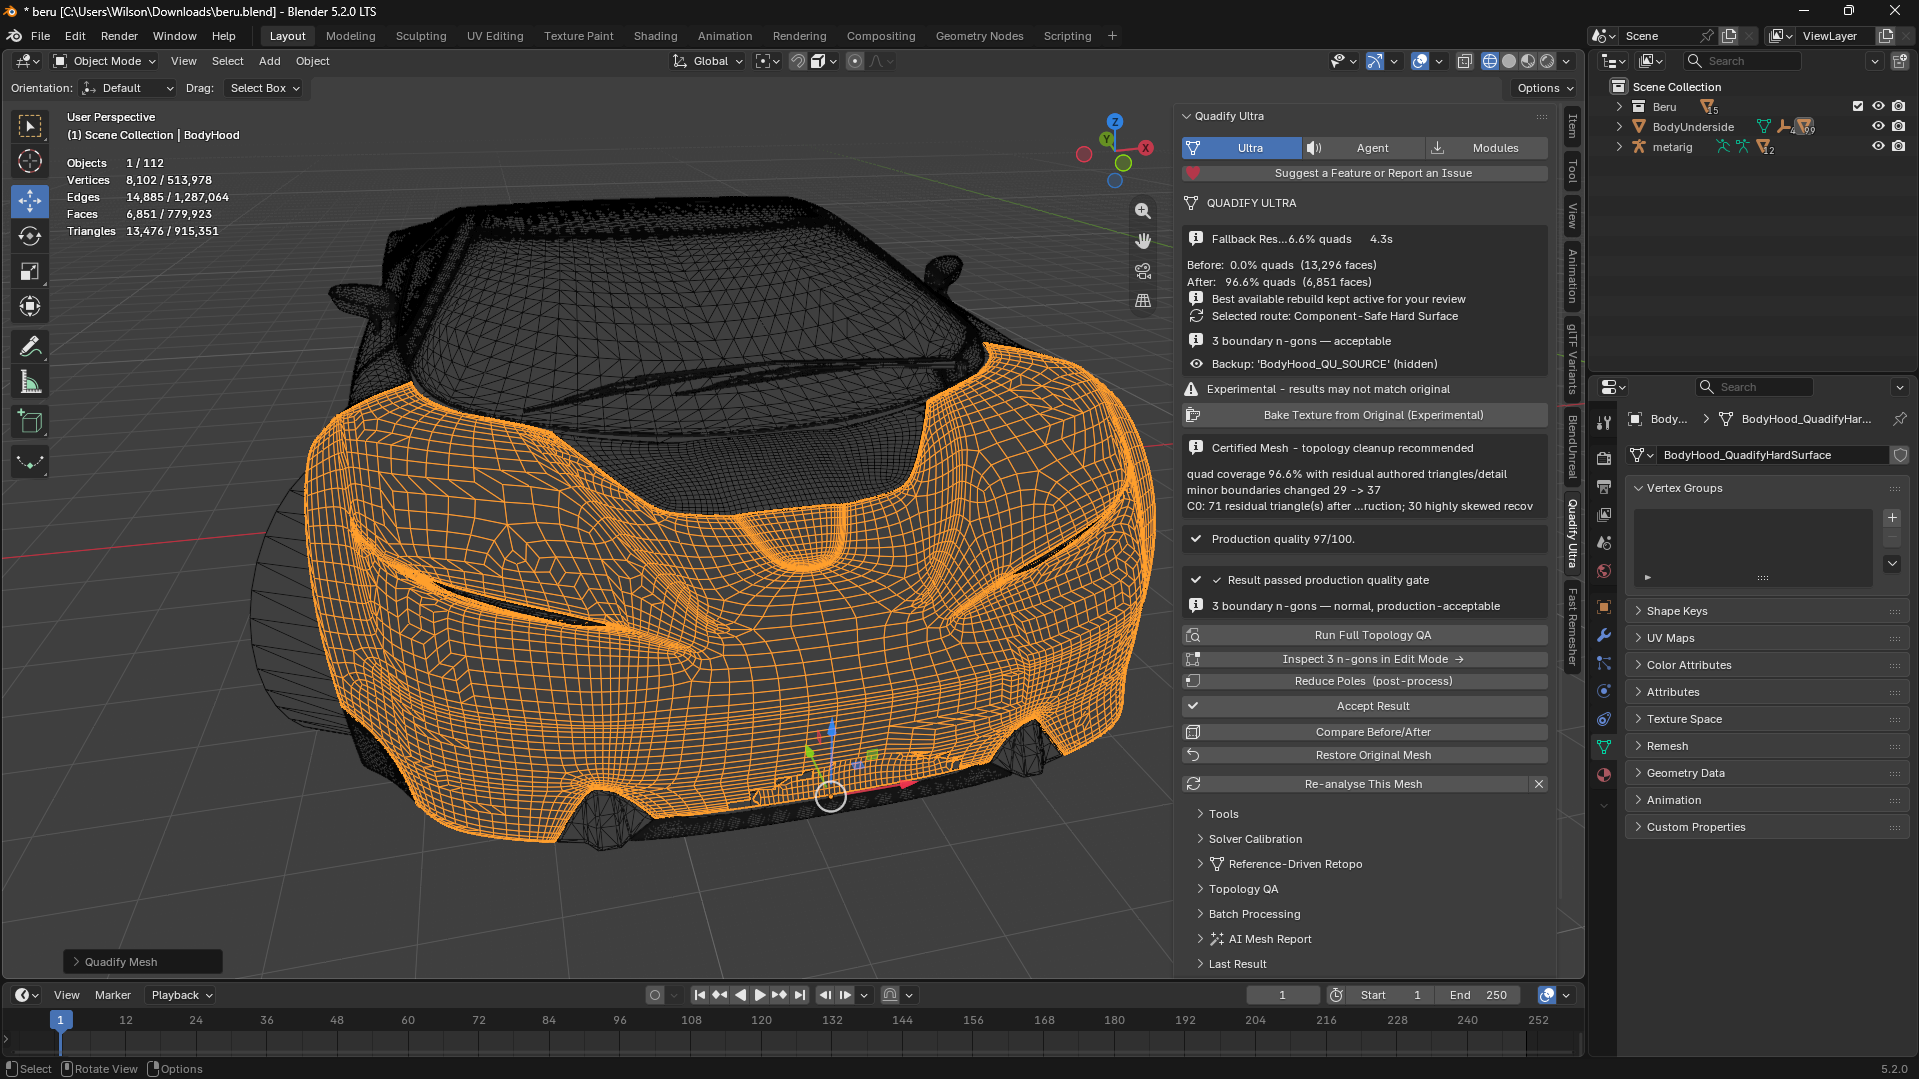Switch to wireframe viewport shading
Viewport: 1919px width, 1079px height.
(x=1490, y=61)
